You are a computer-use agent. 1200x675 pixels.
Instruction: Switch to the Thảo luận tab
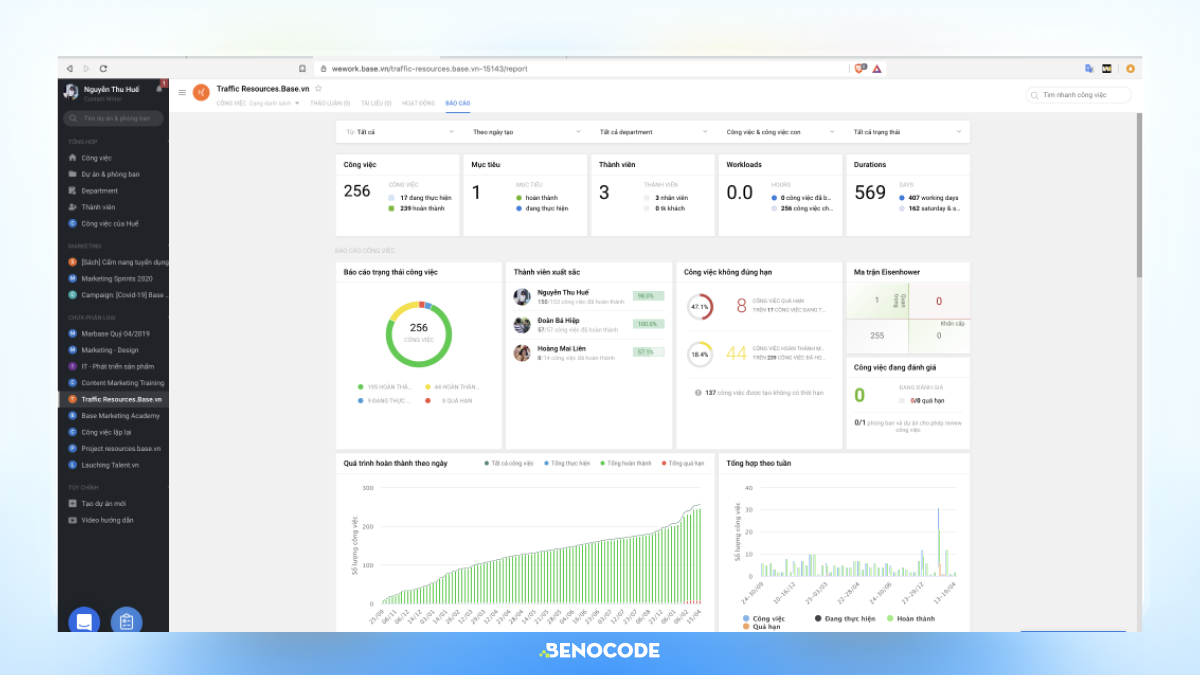point(330,103)
